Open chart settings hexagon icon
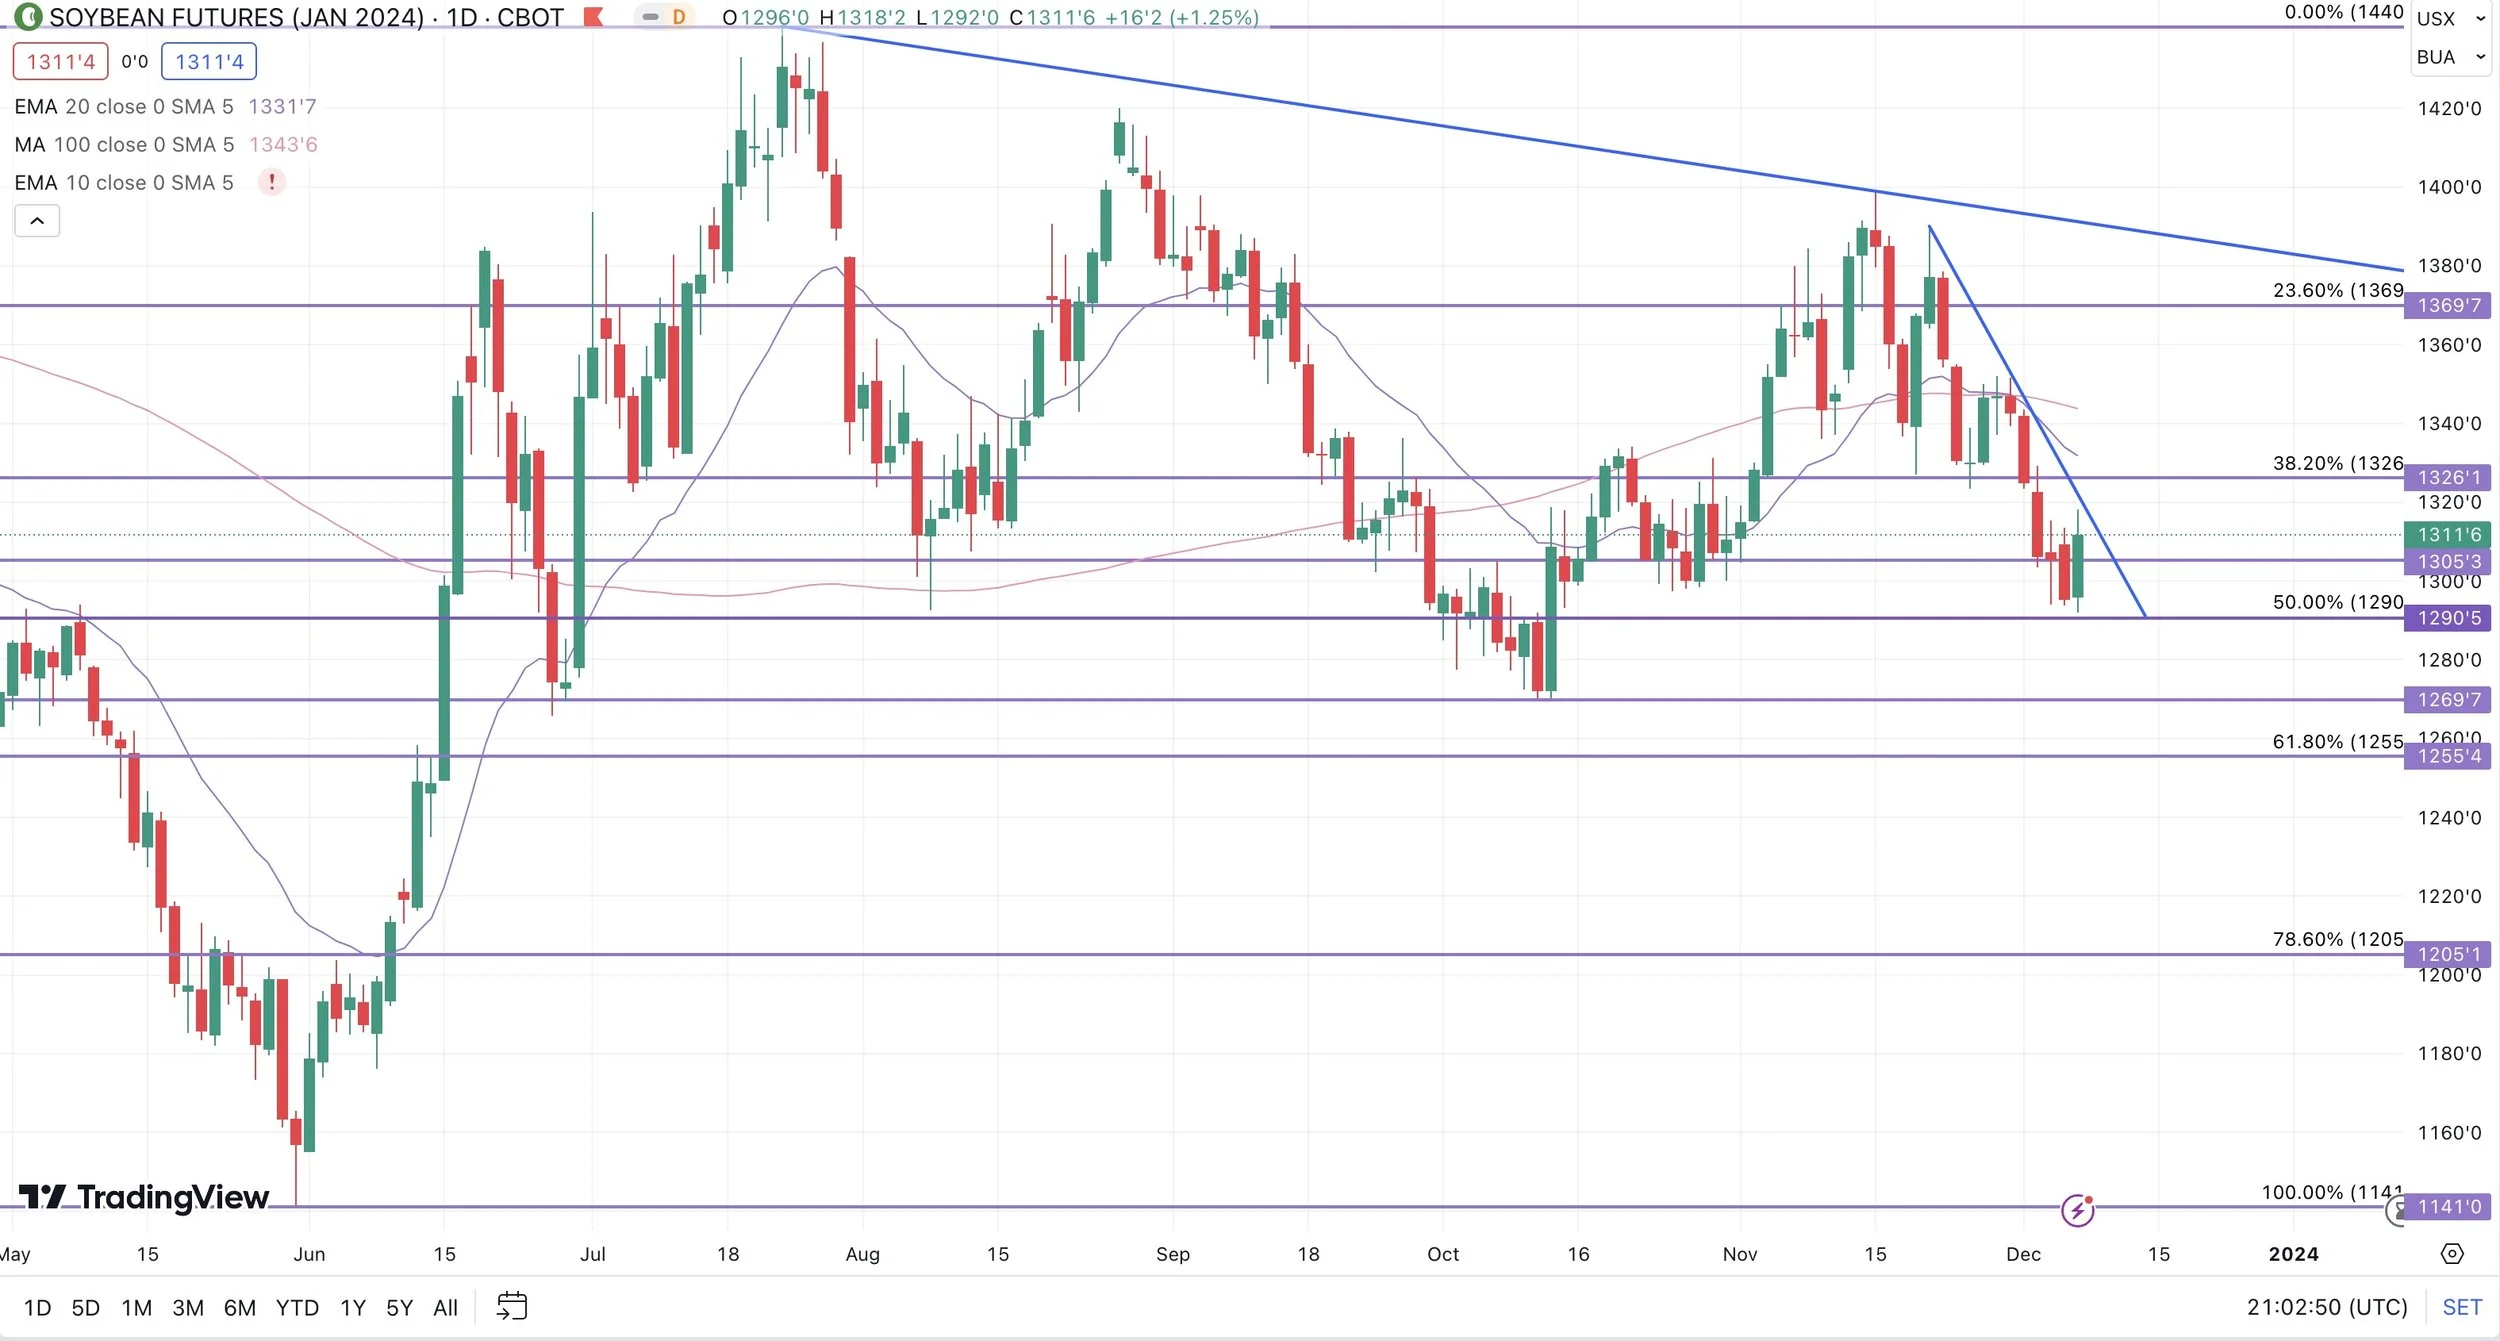The width and height of the screenshot is (2500, 1341). pyautogui.click(x=2452, y=1254)
